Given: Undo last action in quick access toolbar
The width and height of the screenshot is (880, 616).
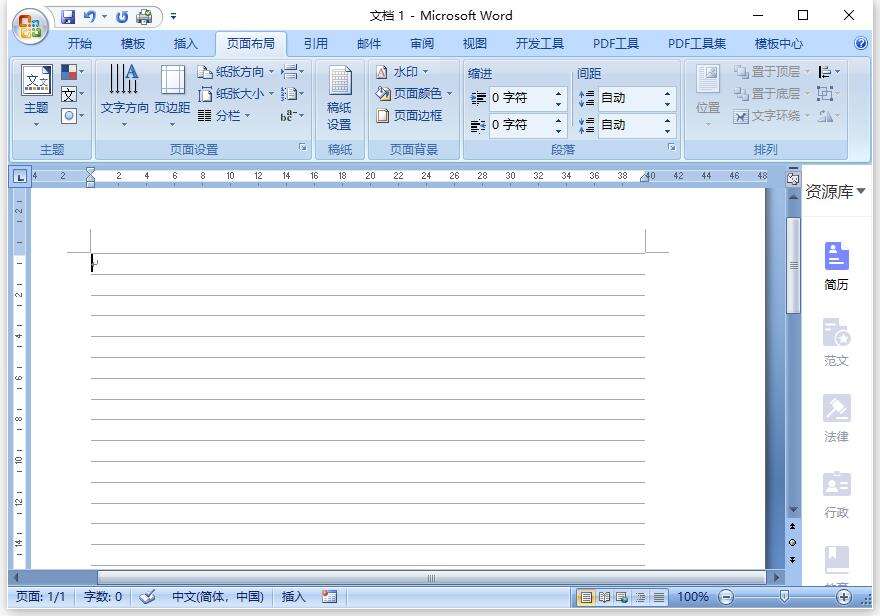Looking at the screenshot, I should pos(89,16).
